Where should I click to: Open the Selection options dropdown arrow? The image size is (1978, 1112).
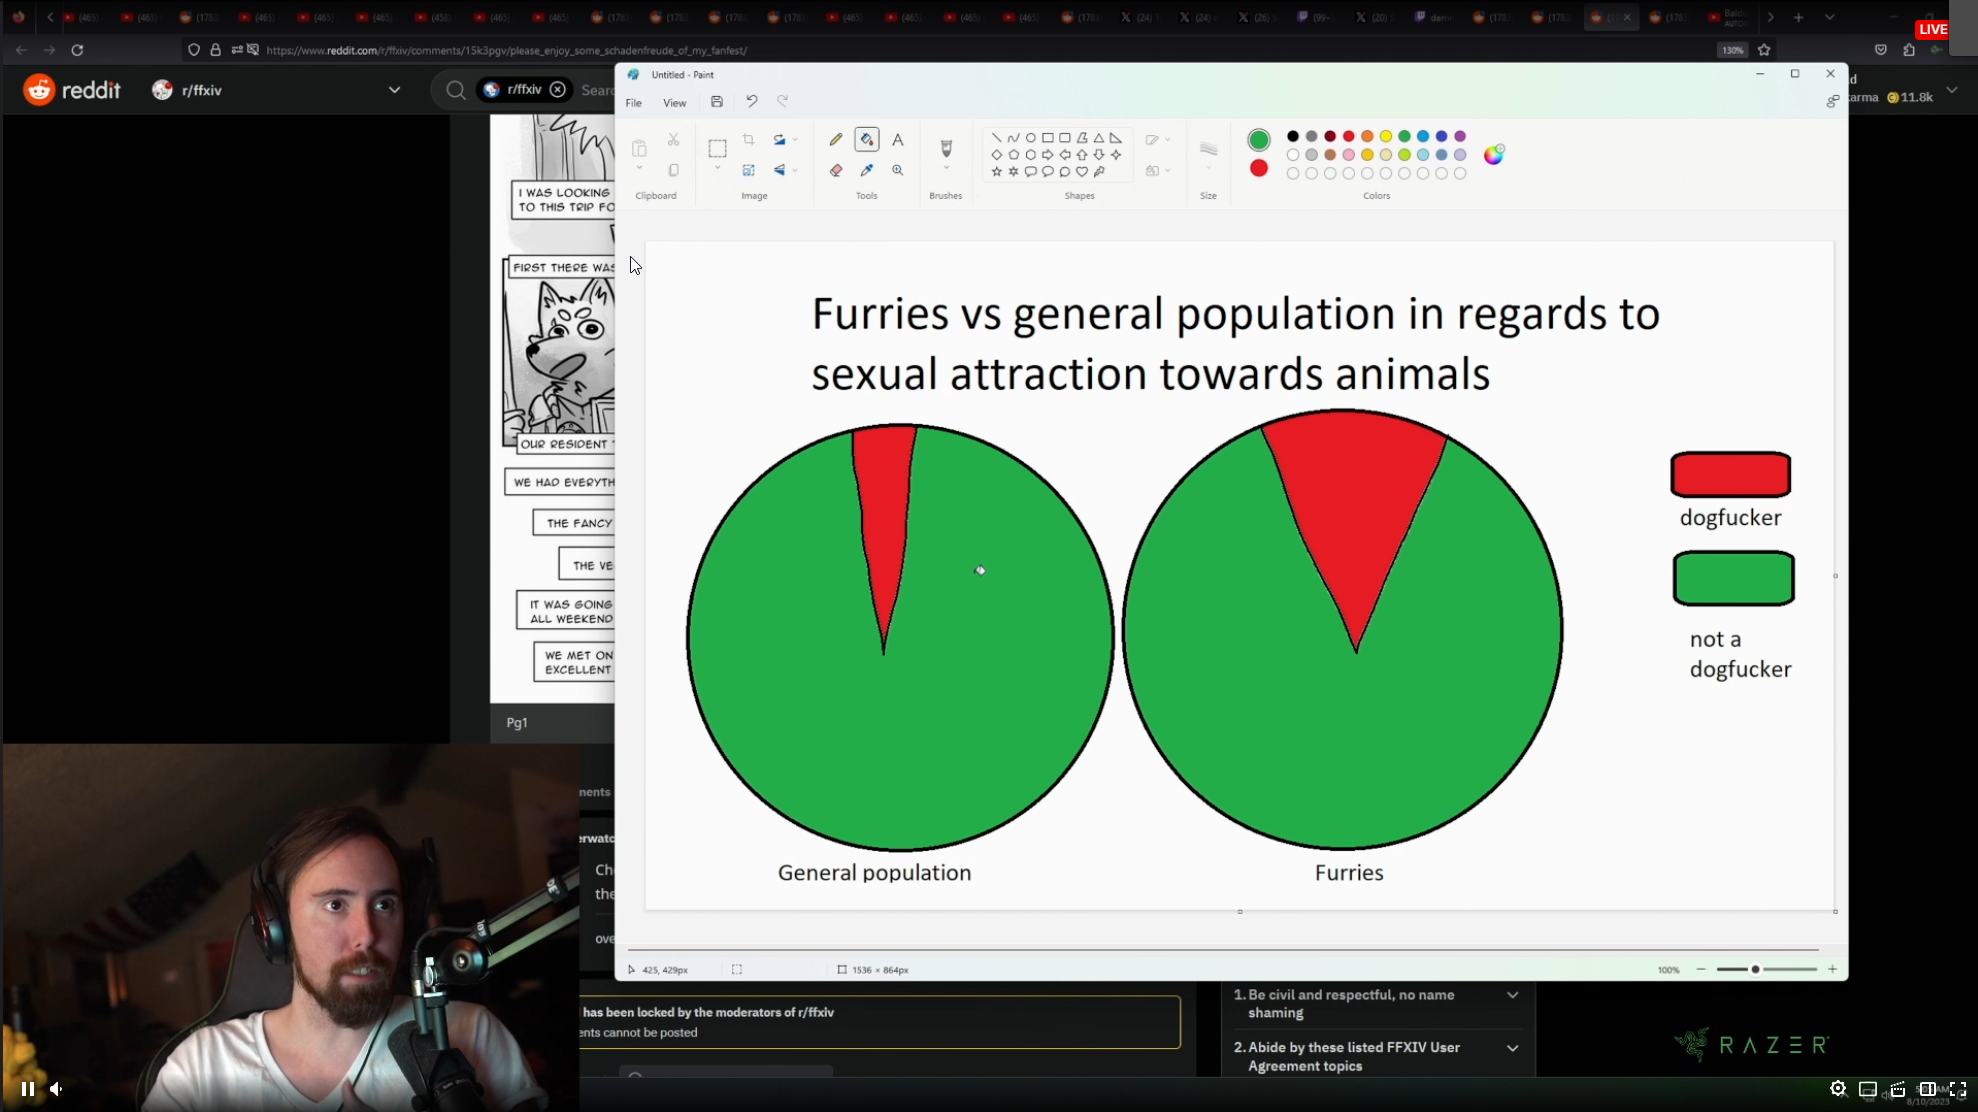tap(717, 169)
